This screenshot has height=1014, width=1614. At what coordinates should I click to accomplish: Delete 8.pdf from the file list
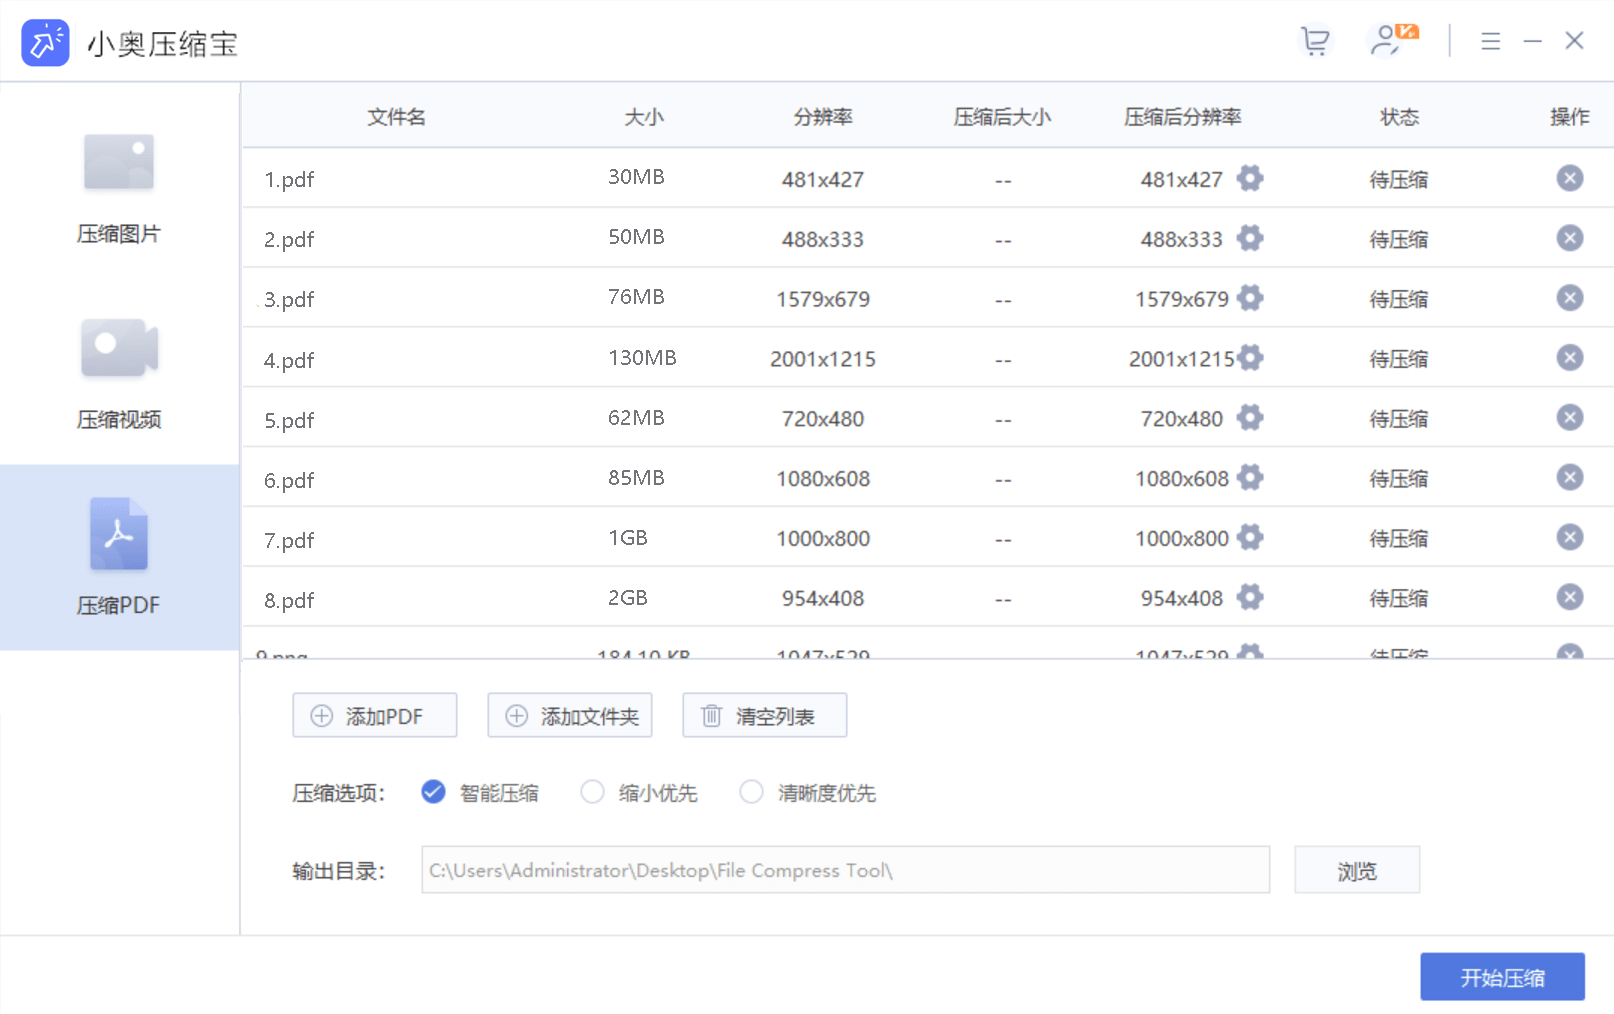tap(1569, 598)
